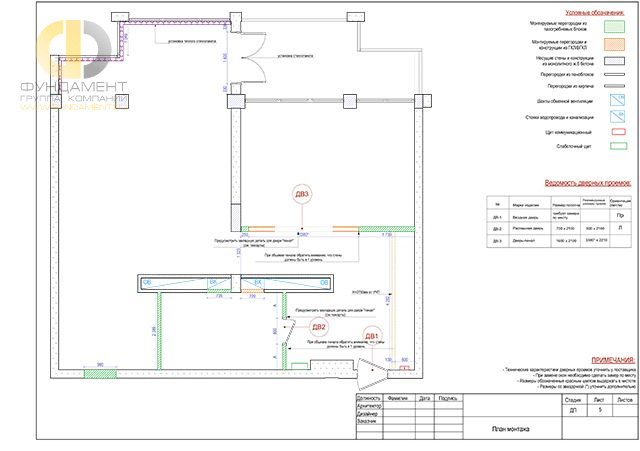The image size is (640, 451).
Task: Click the Фундамент company logo emblem
Action: point(74,49)
